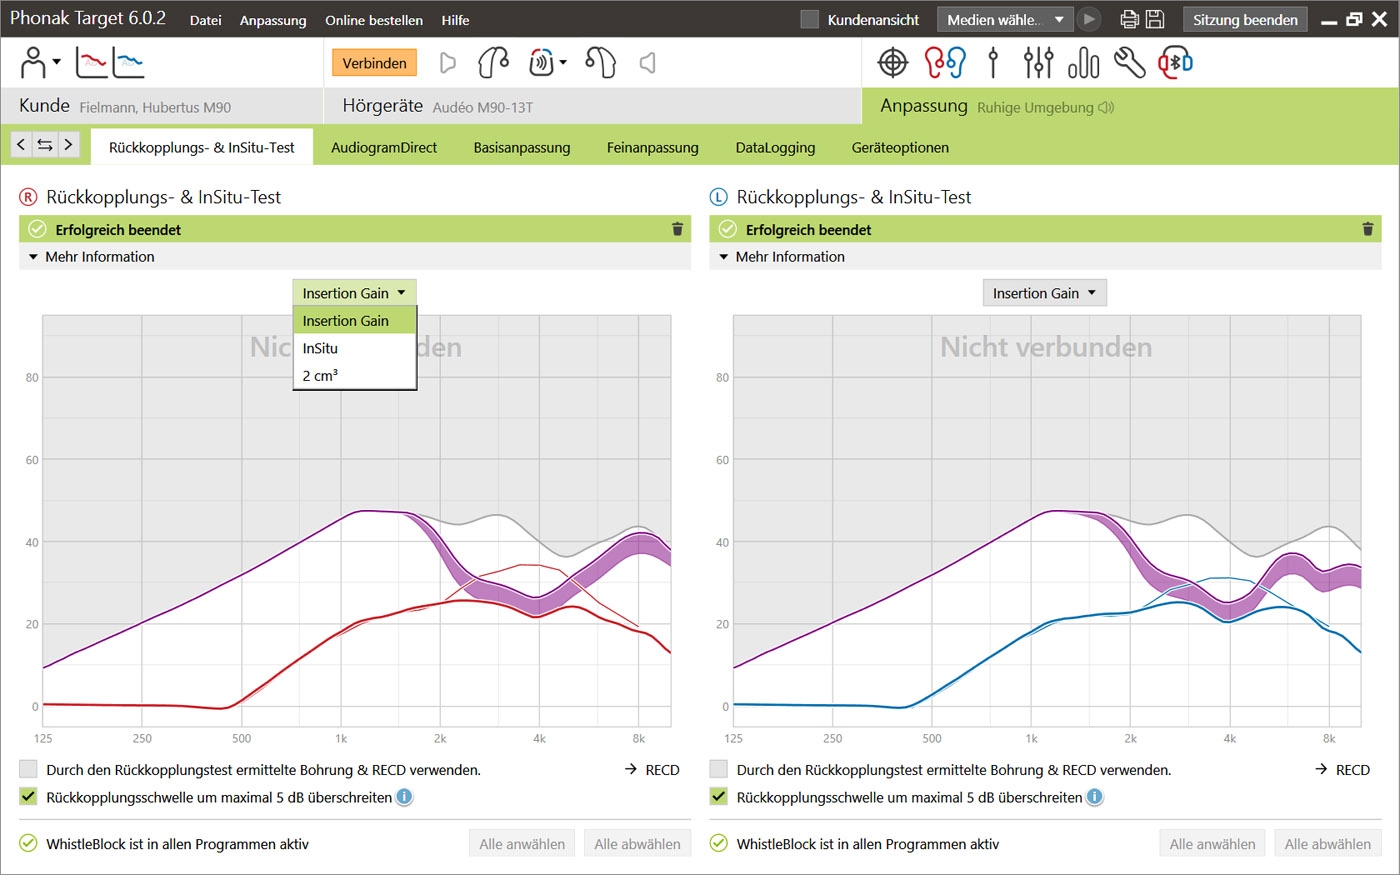Open the crosshair target tool
The height and width of the screenshot is (875, 1400).
[892, 63]
